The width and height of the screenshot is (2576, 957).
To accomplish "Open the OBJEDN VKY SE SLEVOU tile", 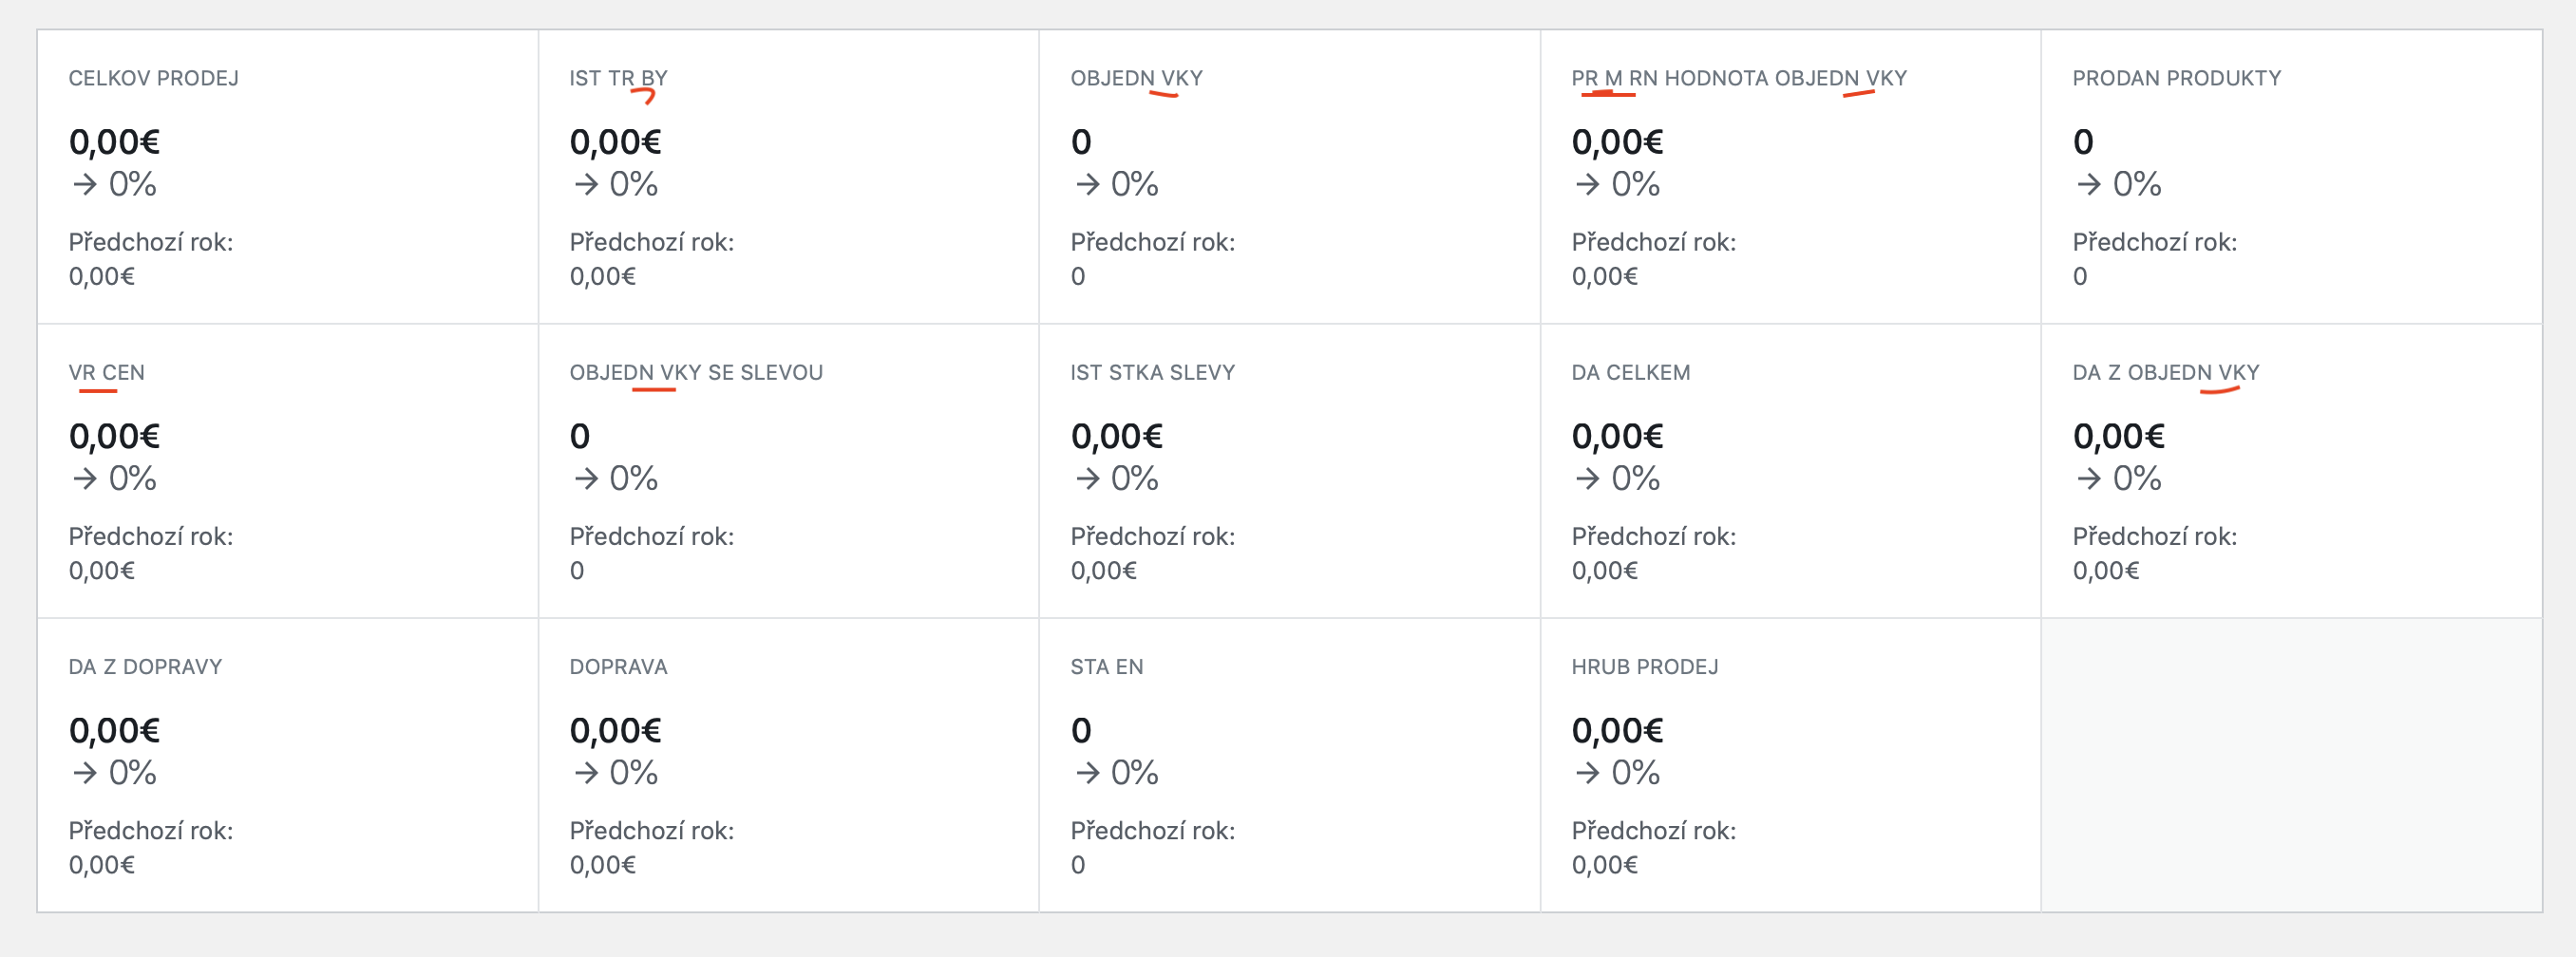I will (x=696, y=371).
